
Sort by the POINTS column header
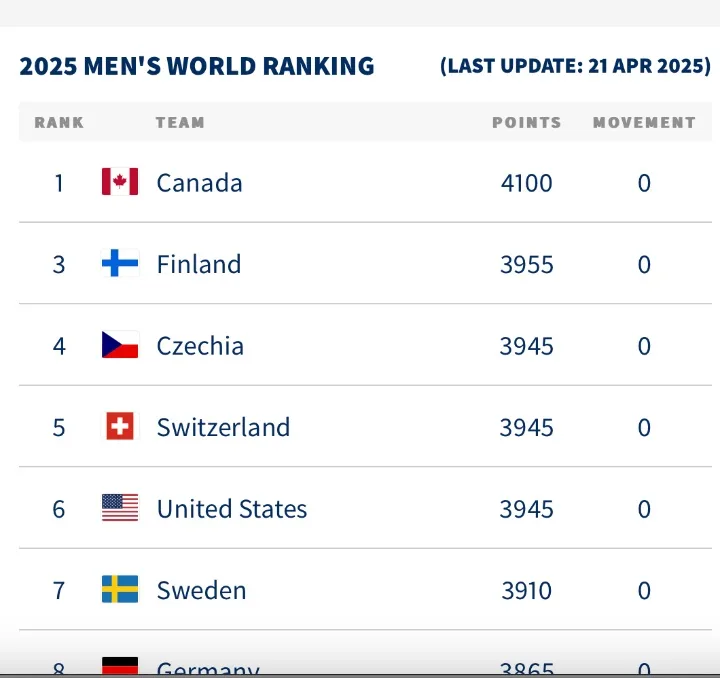[527, 123]
